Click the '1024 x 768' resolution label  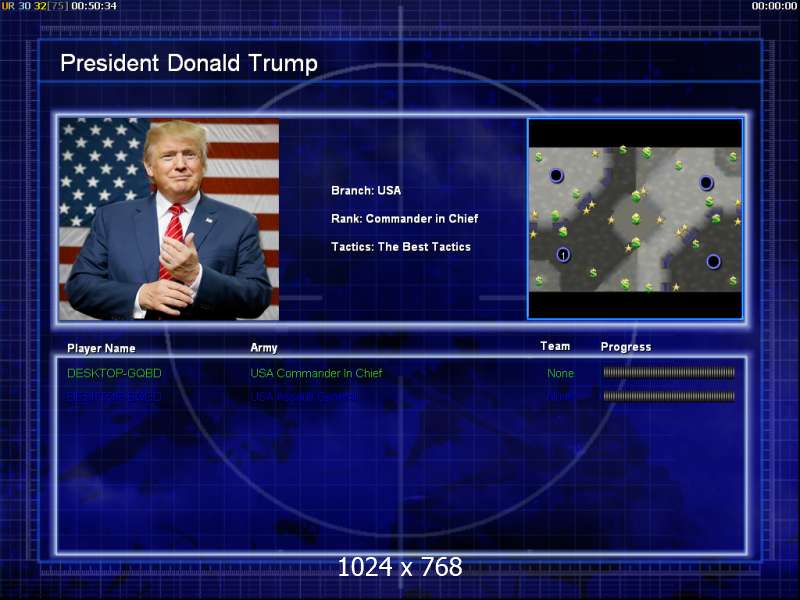(x=400, y=567)
